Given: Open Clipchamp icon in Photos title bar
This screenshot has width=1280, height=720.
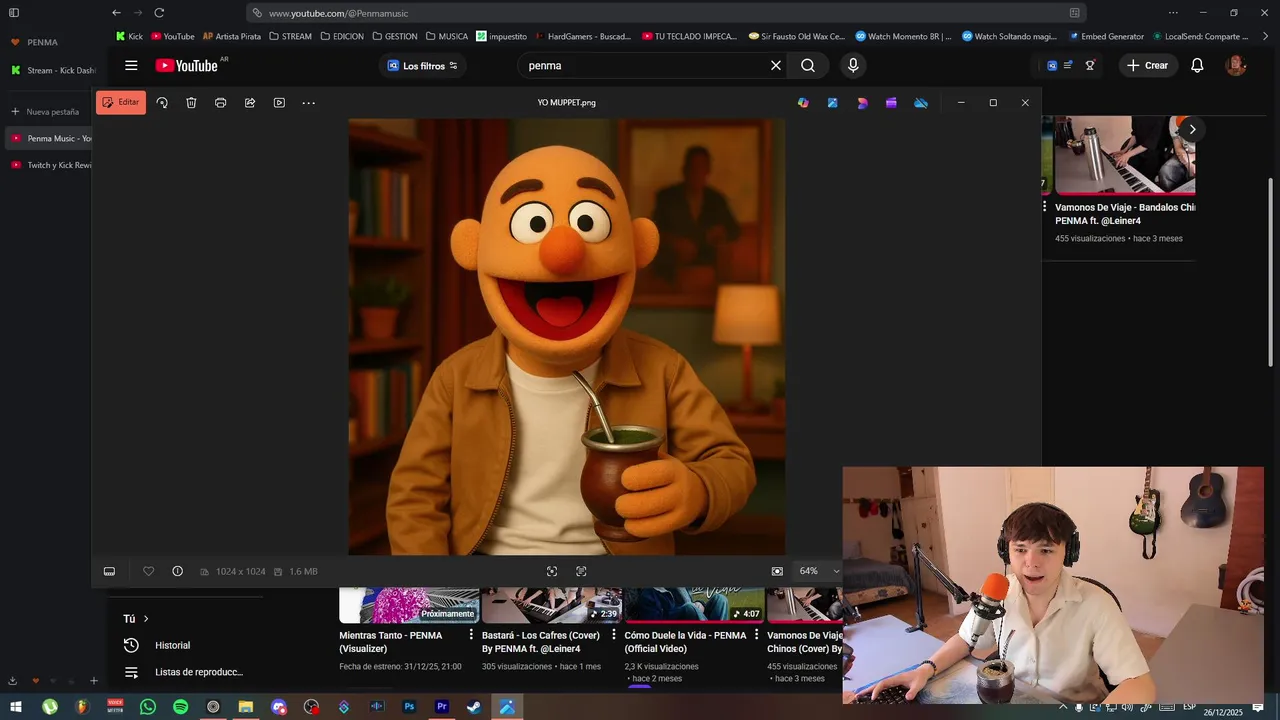Looking at the screenshot, I should tap(891, 103).
